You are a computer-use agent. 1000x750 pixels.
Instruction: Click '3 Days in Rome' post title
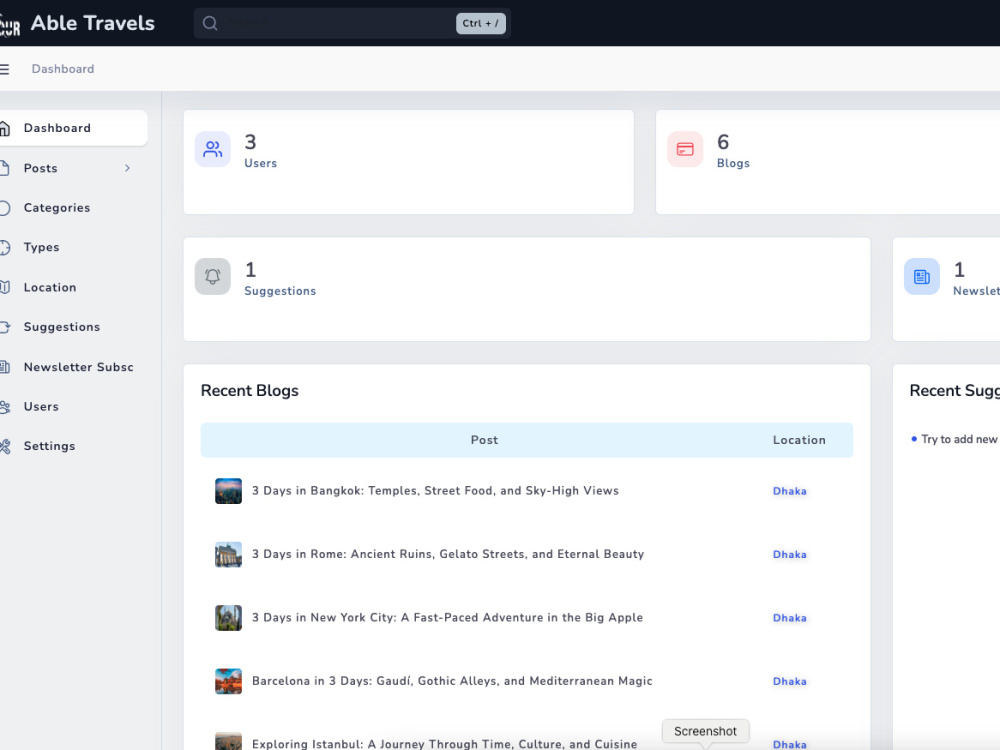pyautogui.click(x=448, y=554)
